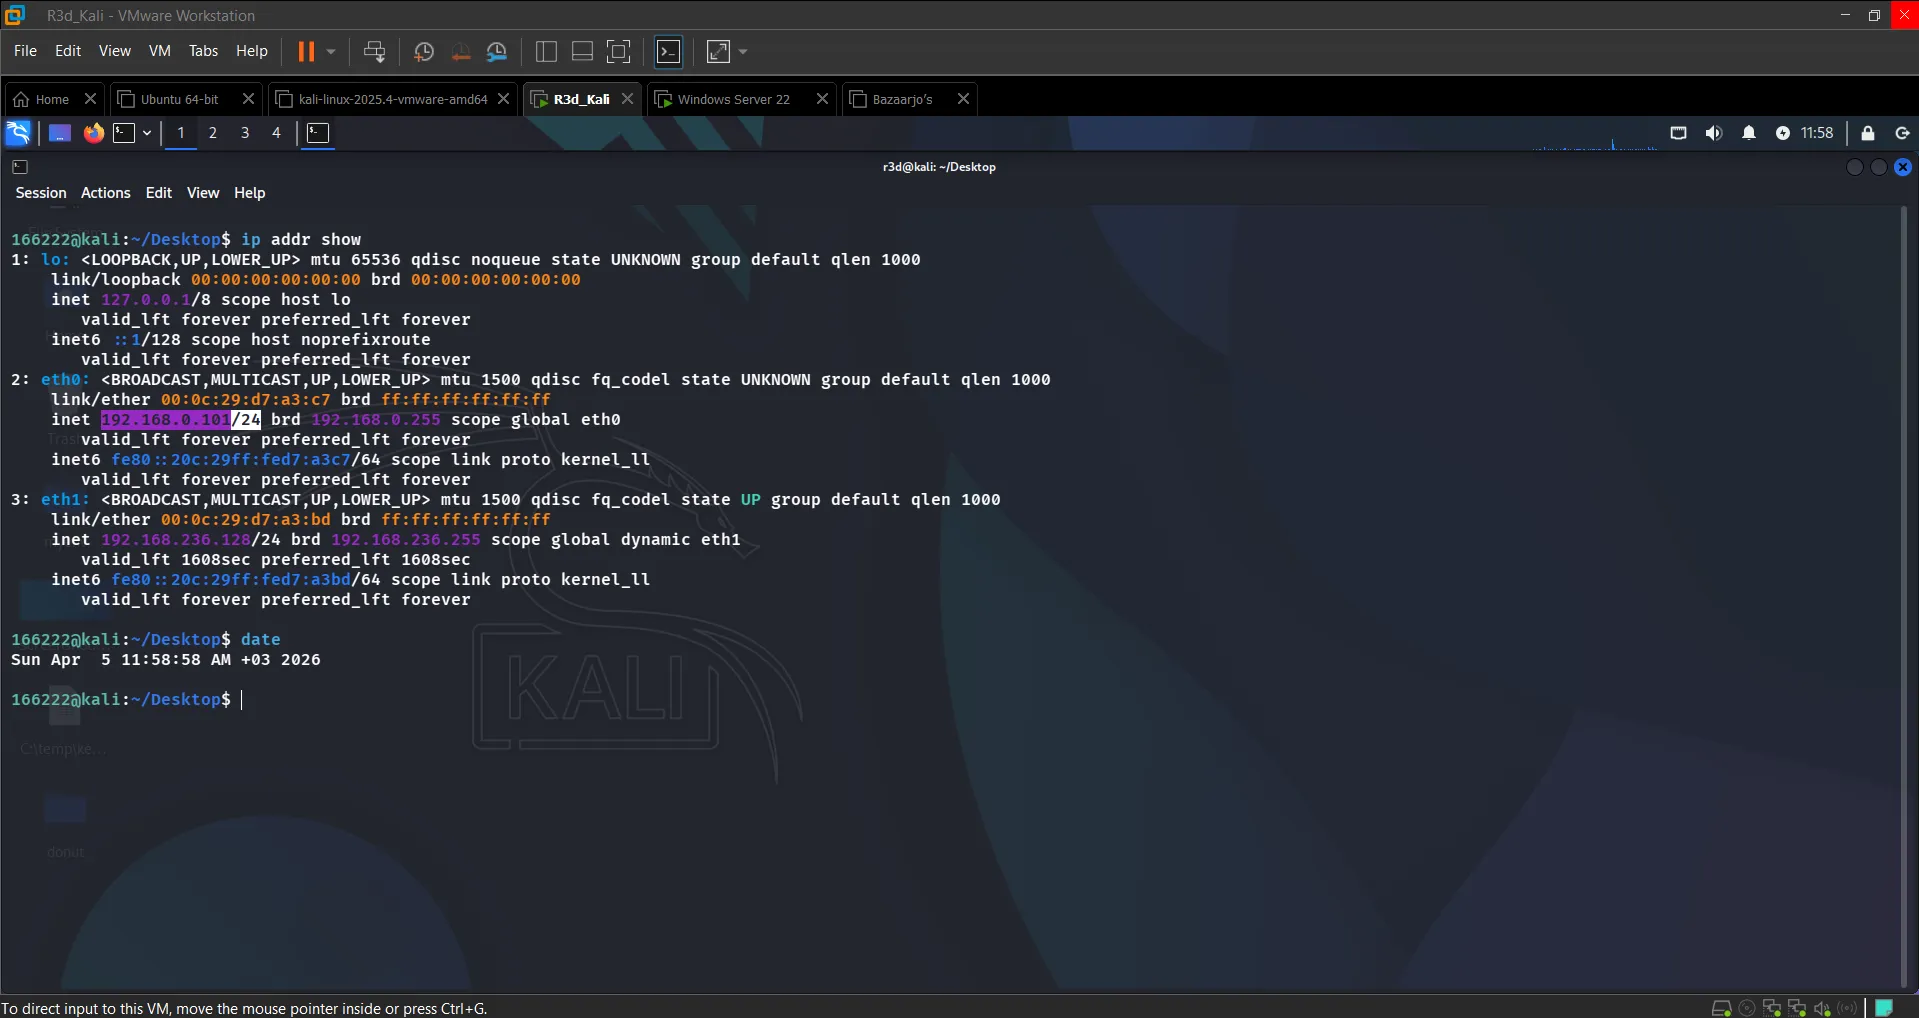Click the eth1 address 192.168.236.128
Image resolution: width=1919 pixels, height=1018 pixels.
pyautogui.click(x=176, y=539)
